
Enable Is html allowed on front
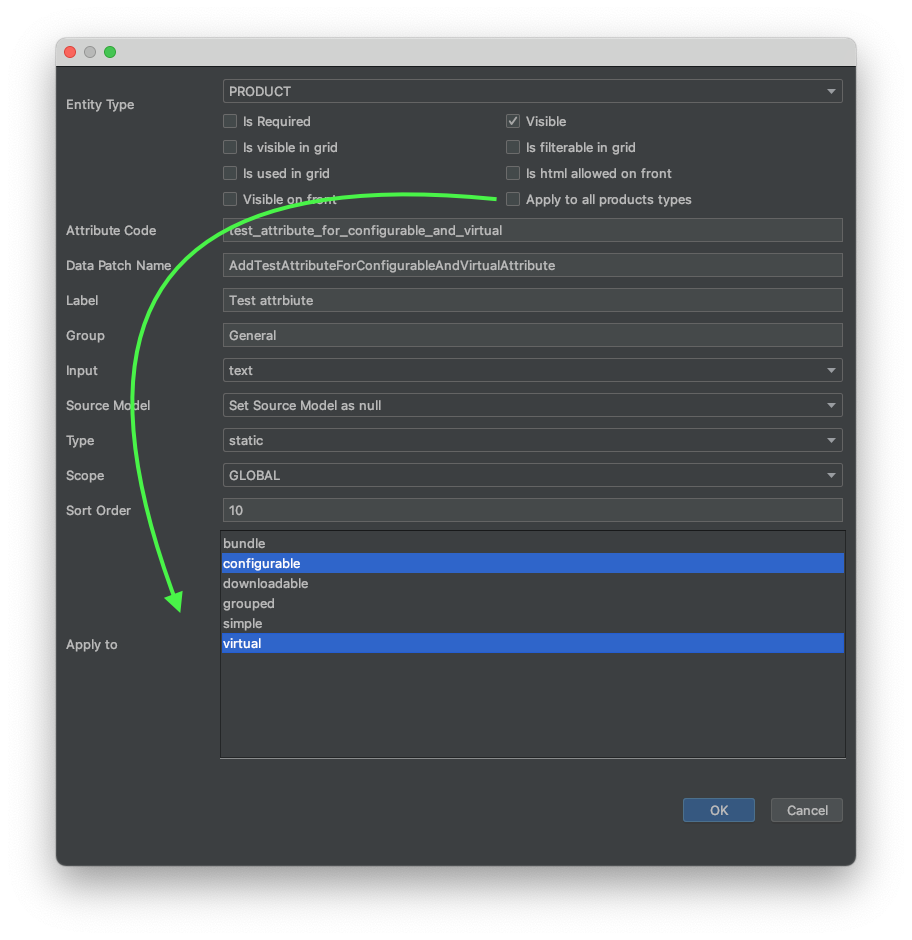coord(513,173)
